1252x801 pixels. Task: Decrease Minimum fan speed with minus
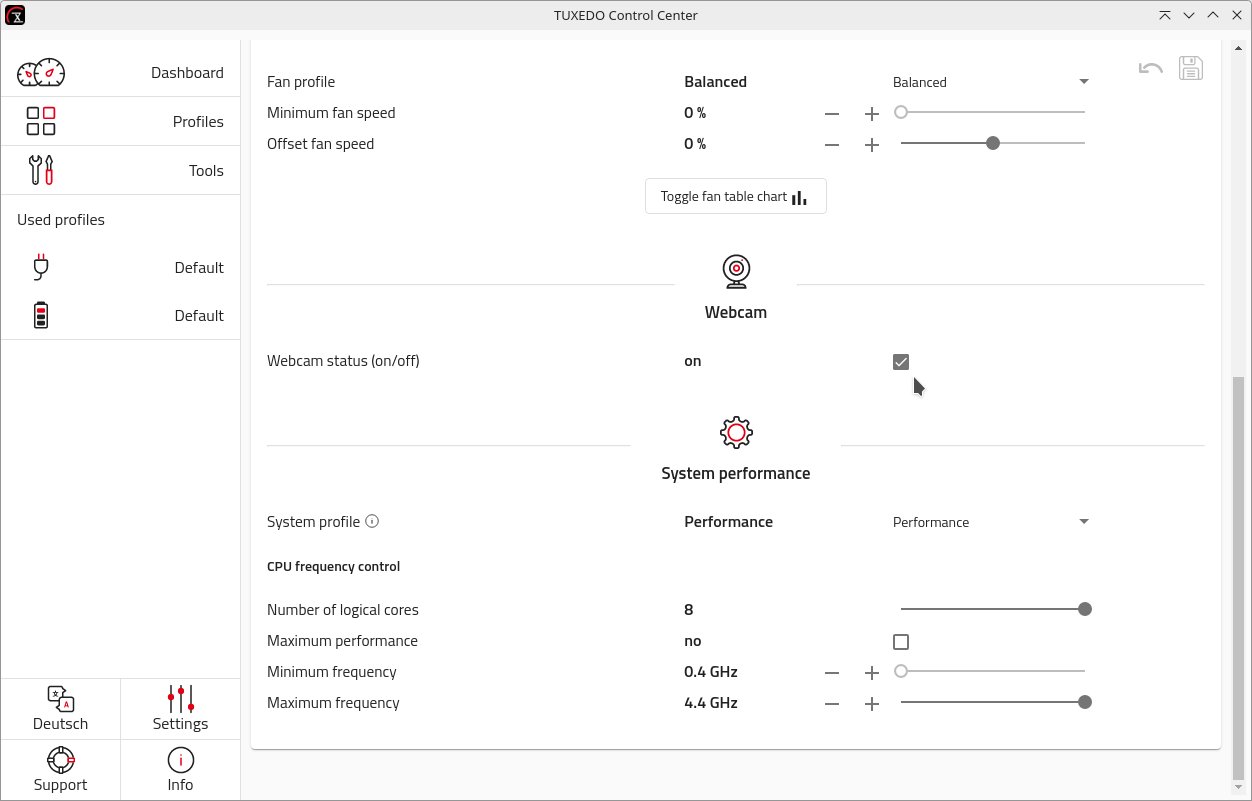832,114
